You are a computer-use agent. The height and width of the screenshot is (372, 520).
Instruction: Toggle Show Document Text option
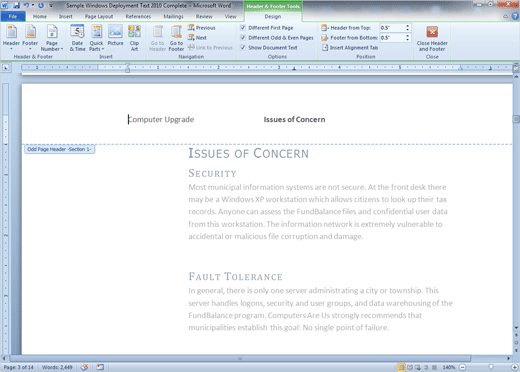pos(243,48)
